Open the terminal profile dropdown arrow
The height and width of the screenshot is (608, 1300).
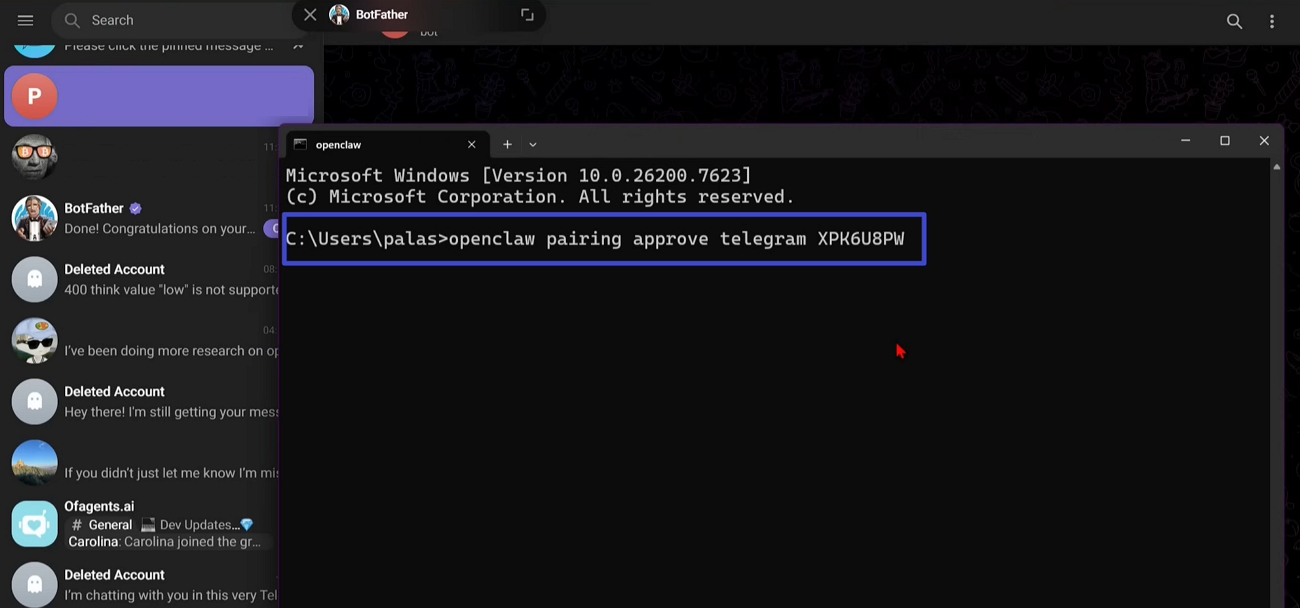coord(533,144)
